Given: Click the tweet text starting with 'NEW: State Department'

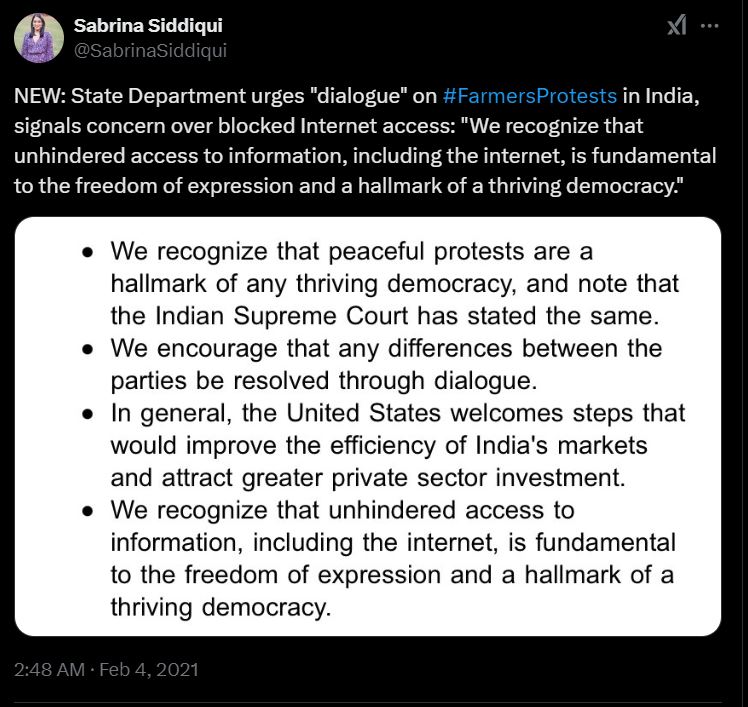Looking at the screenshot, I should (365, 141).
